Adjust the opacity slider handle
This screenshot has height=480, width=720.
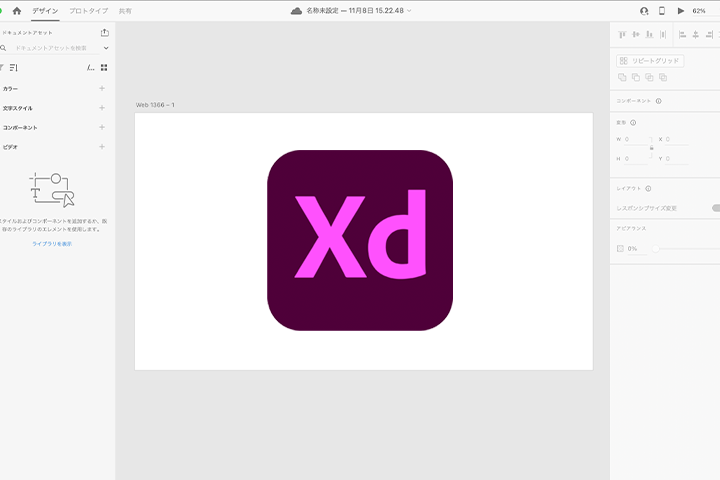pos(656,248)
